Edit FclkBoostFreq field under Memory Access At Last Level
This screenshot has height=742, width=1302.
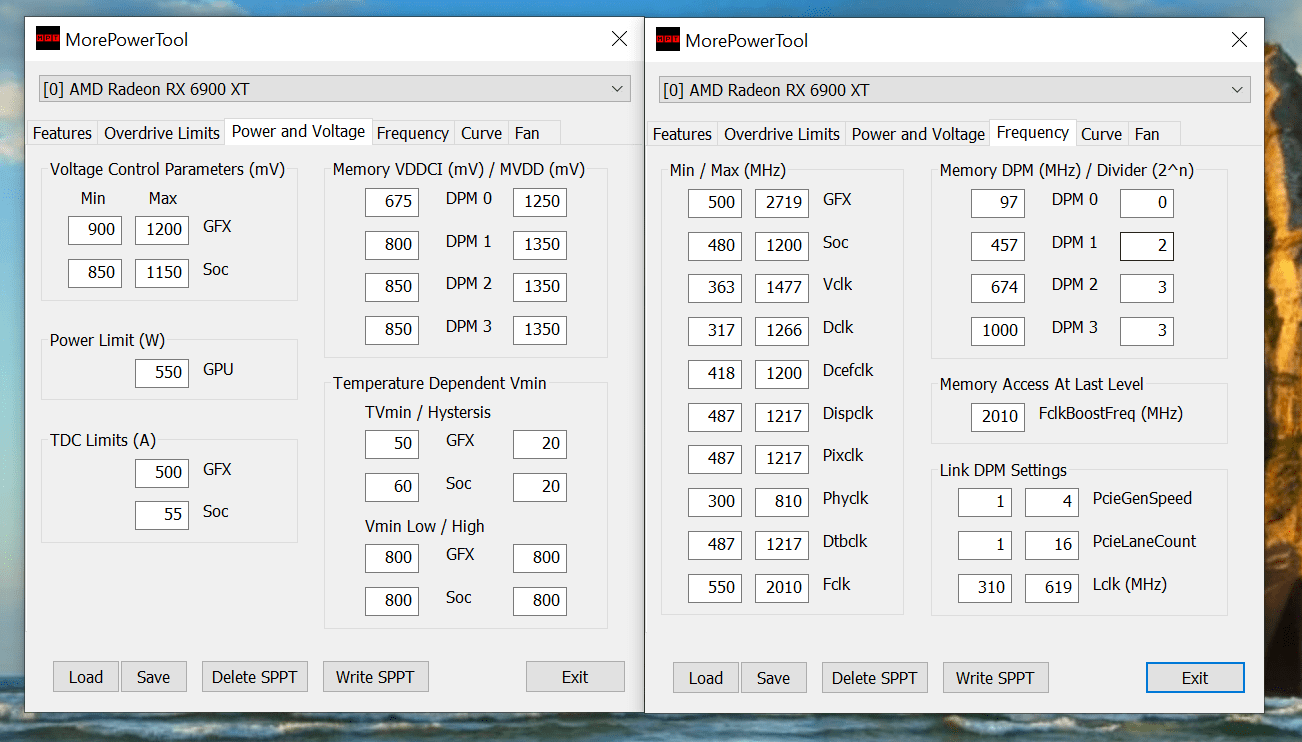point(998,417)
